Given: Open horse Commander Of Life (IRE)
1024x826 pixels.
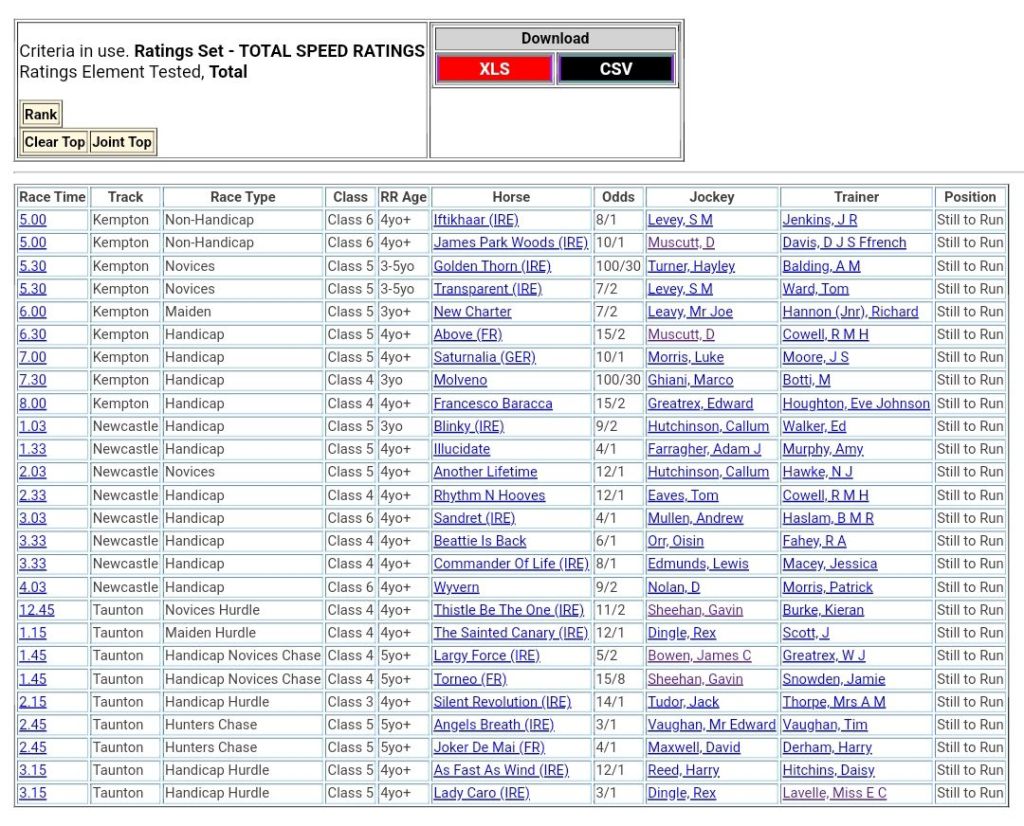Looking at the screenshot, I should (510, 564).
